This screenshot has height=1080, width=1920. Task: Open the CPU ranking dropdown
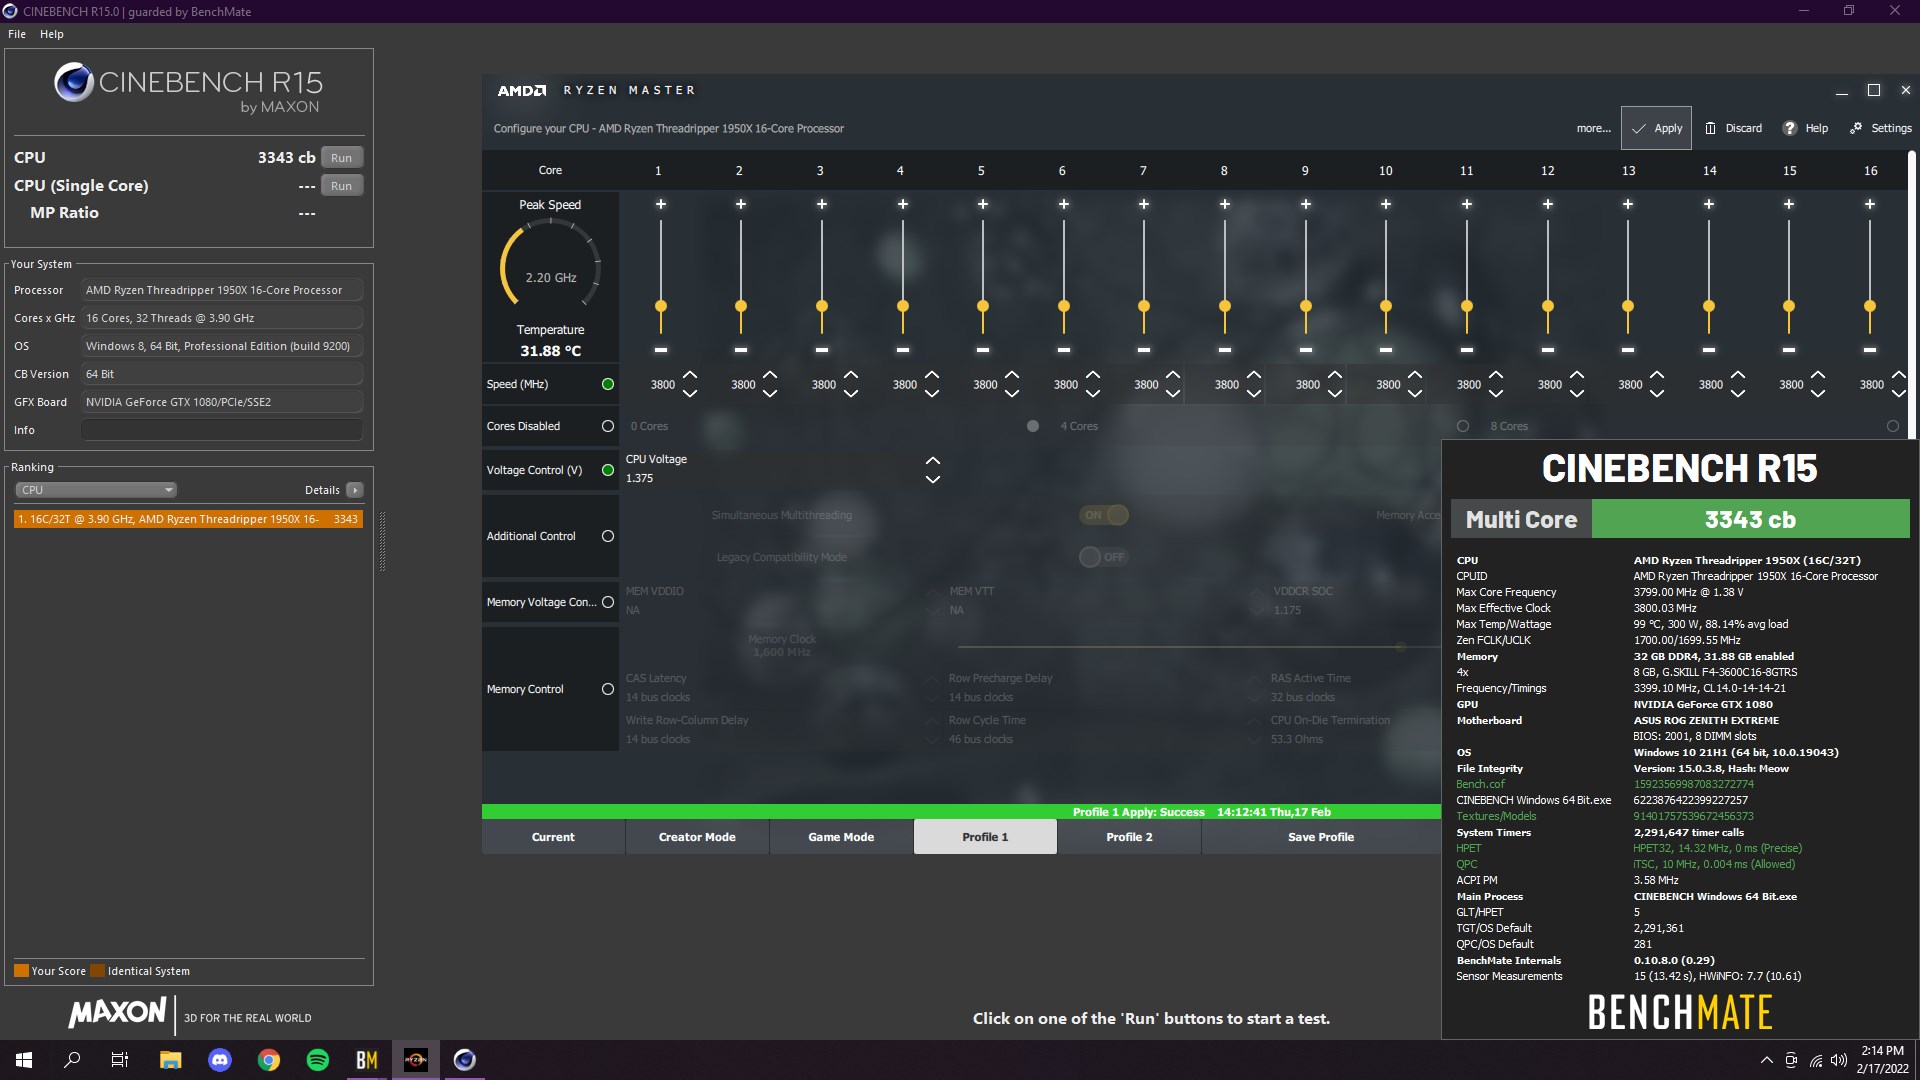coord(96,490)
